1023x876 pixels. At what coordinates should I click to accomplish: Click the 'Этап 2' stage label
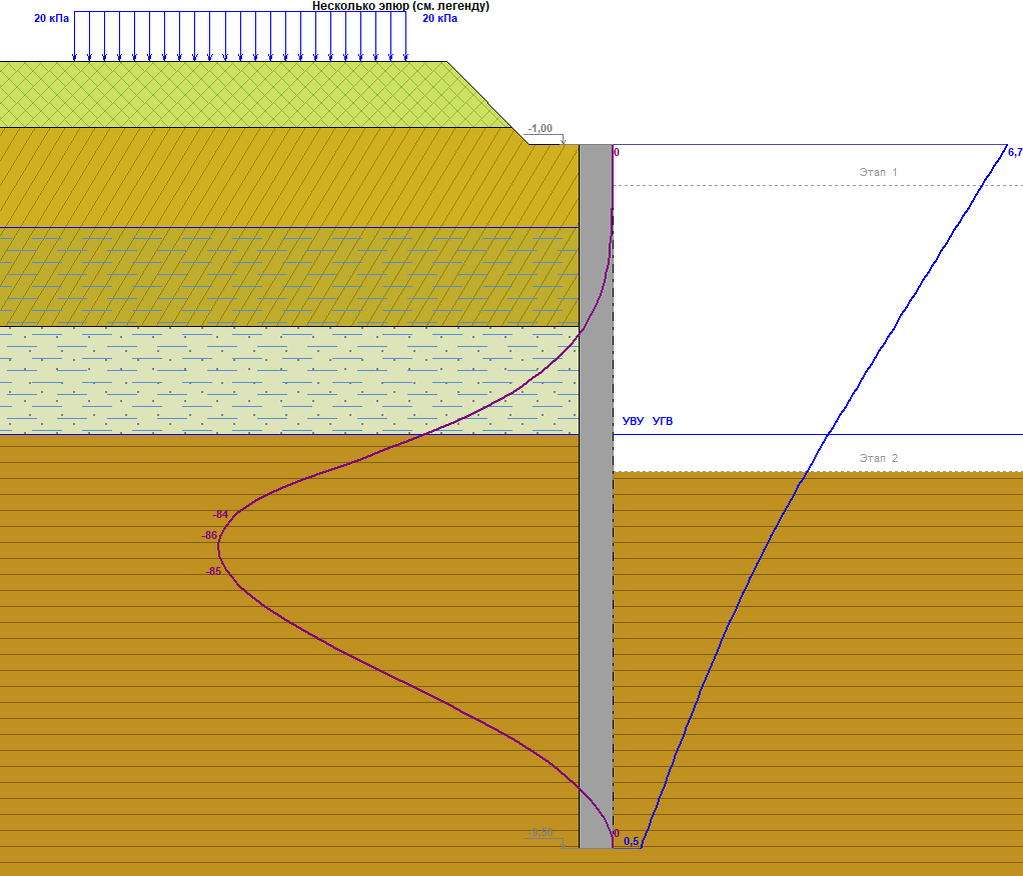point(878,459)
